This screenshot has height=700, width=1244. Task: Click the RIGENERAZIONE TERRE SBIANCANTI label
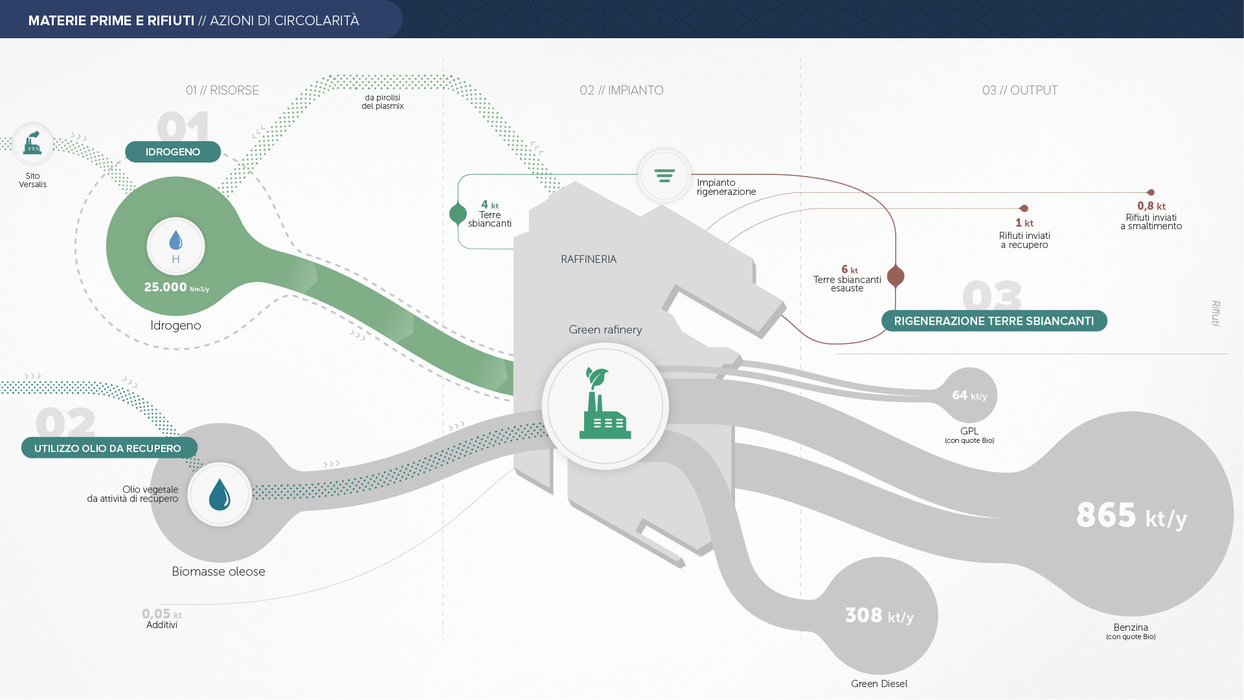993,321
